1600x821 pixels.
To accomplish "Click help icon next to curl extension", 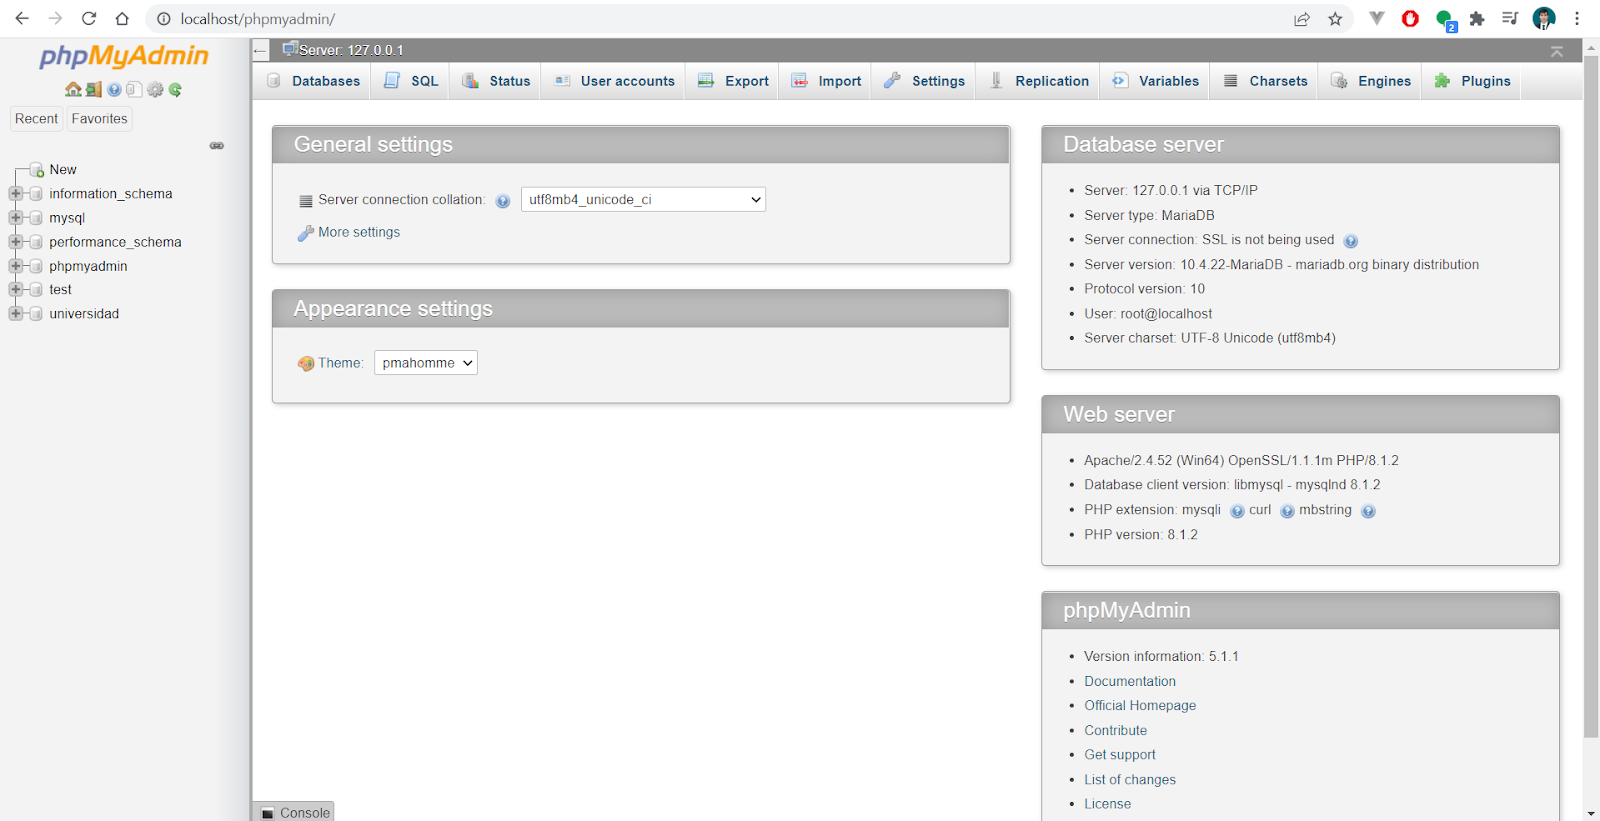I will [1287, 511].
